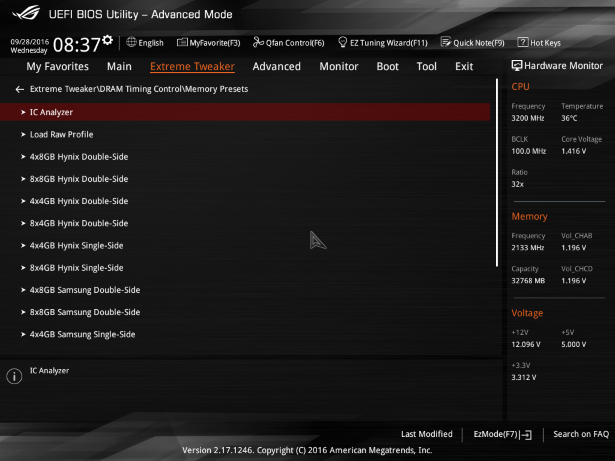
Task: Expand 8x4GB Hynix Double-Side chevron
Action: coord(23,223)
